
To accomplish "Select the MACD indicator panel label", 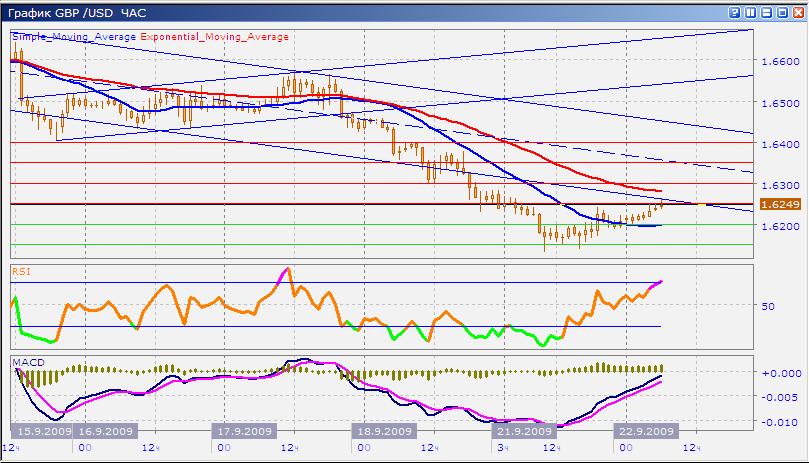I will click(25, 359).
